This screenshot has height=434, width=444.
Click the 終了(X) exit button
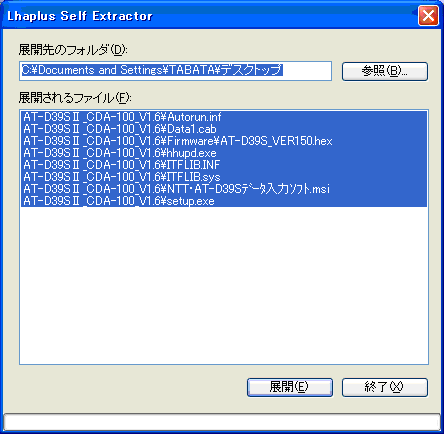click(x=385, y=387)
